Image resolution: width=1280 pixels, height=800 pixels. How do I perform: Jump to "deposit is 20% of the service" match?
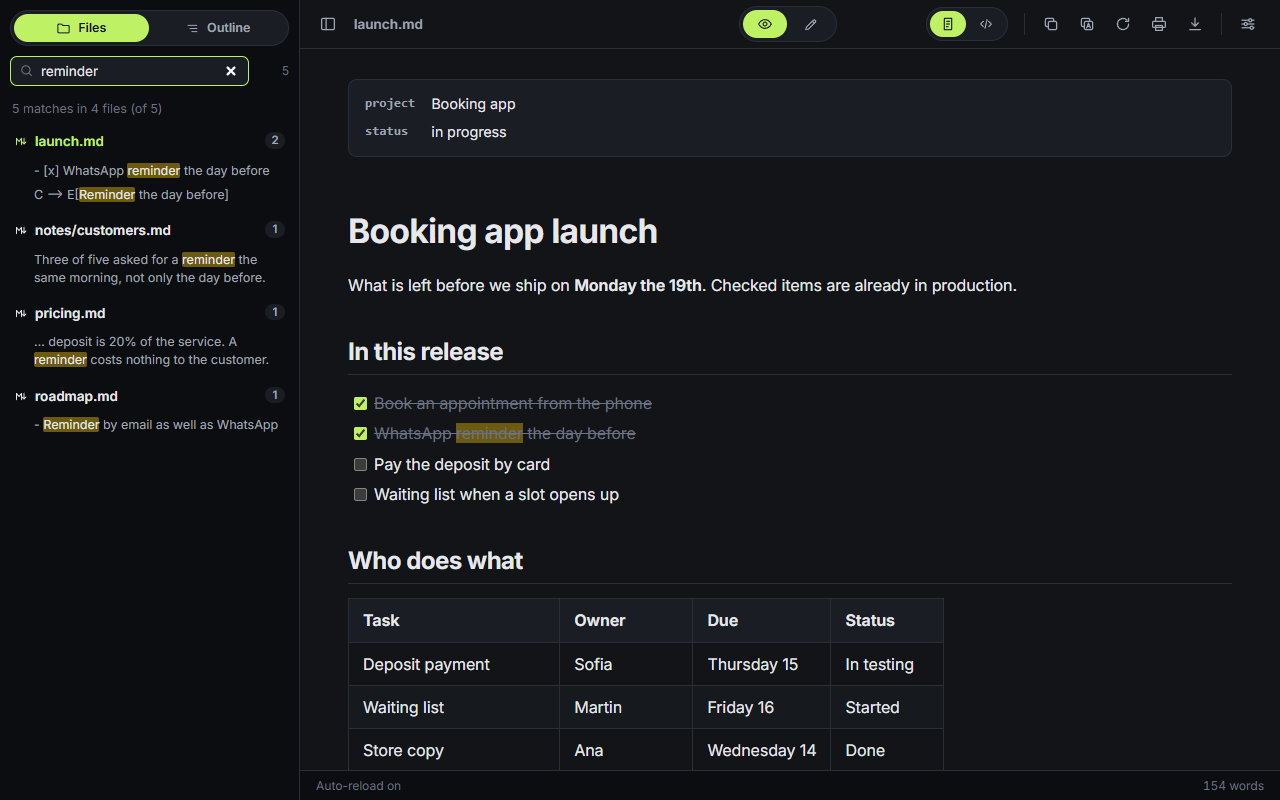click(151, 351)
